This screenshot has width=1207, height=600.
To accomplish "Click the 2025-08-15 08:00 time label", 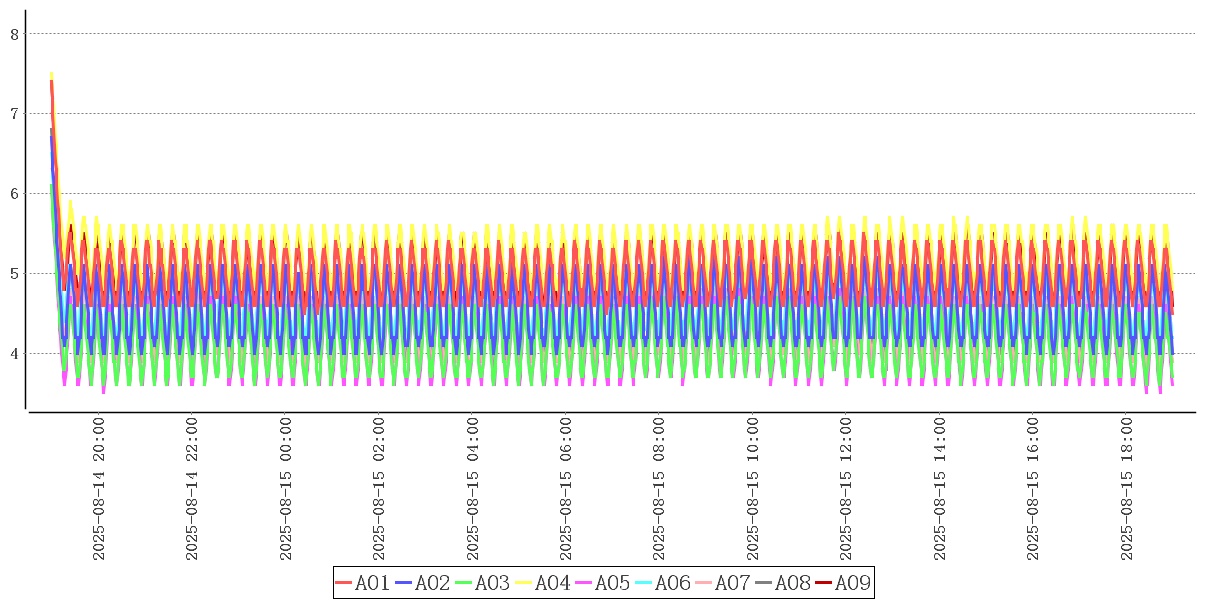I will click(x=660, y=489).
